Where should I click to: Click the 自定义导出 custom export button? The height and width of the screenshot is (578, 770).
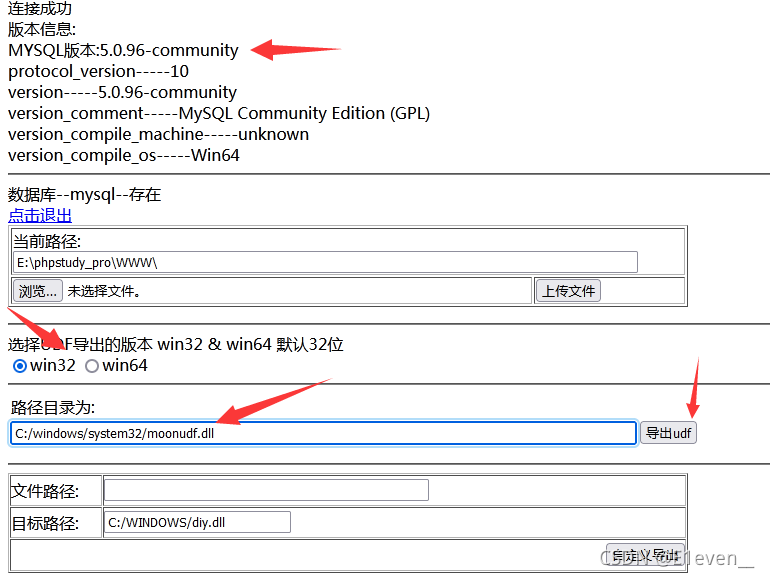pyautogui.click(x=645, y=555)
